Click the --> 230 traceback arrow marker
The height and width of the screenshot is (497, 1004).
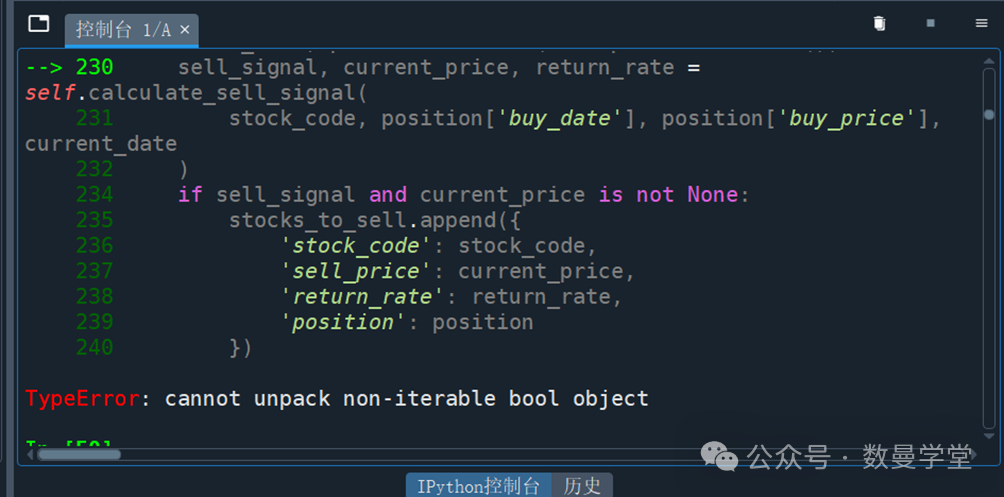pyautogui.click(x=69, y=67)
